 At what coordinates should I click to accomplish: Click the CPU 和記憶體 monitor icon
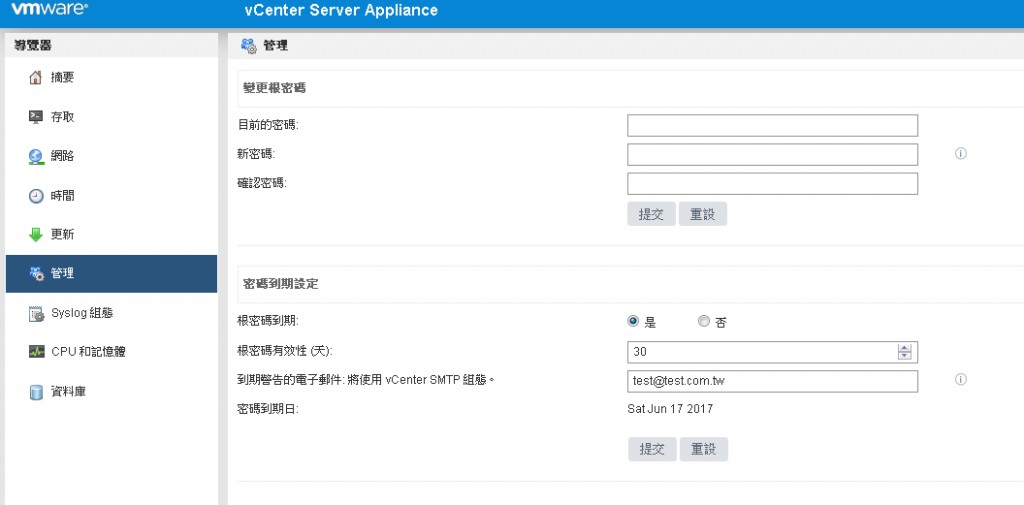point(37,352)
